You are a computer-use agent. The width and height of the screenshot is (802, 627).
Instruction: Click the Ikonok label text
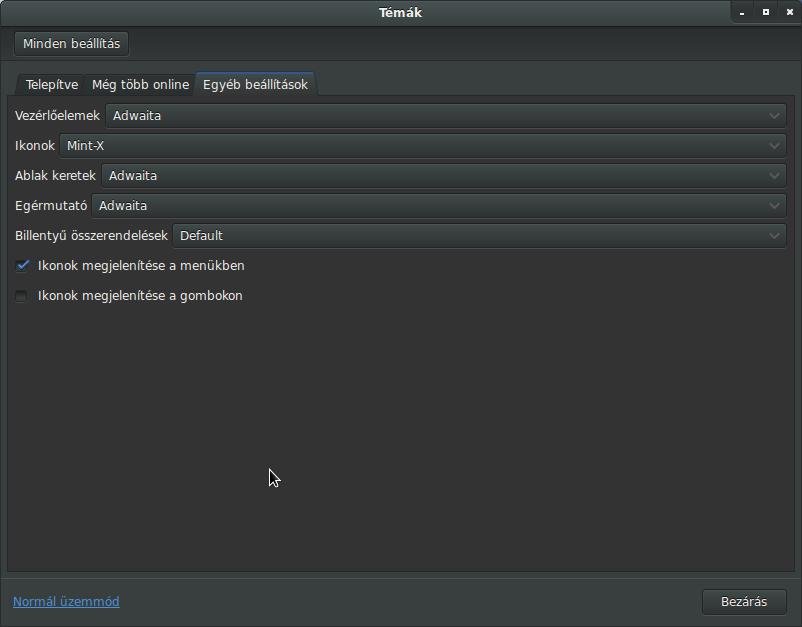click(34, 146)
